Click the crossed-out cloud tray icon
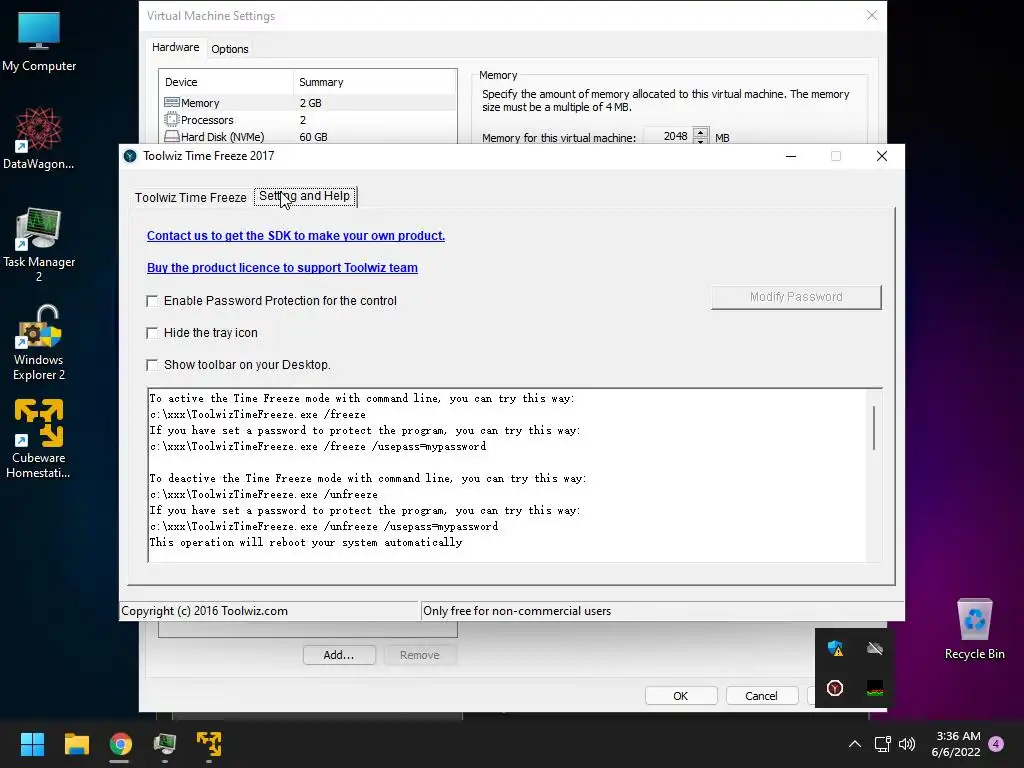Screen dimensions: 1024x768 pyautogui.click(x=874, y=648)
